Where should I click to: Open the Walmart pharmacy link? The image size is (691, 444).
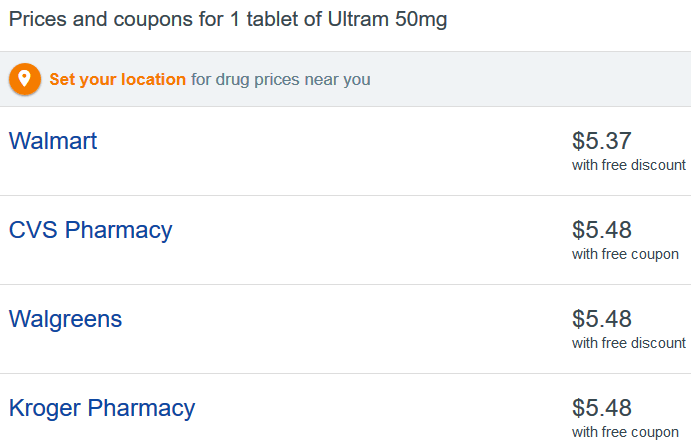click(53, 141)
